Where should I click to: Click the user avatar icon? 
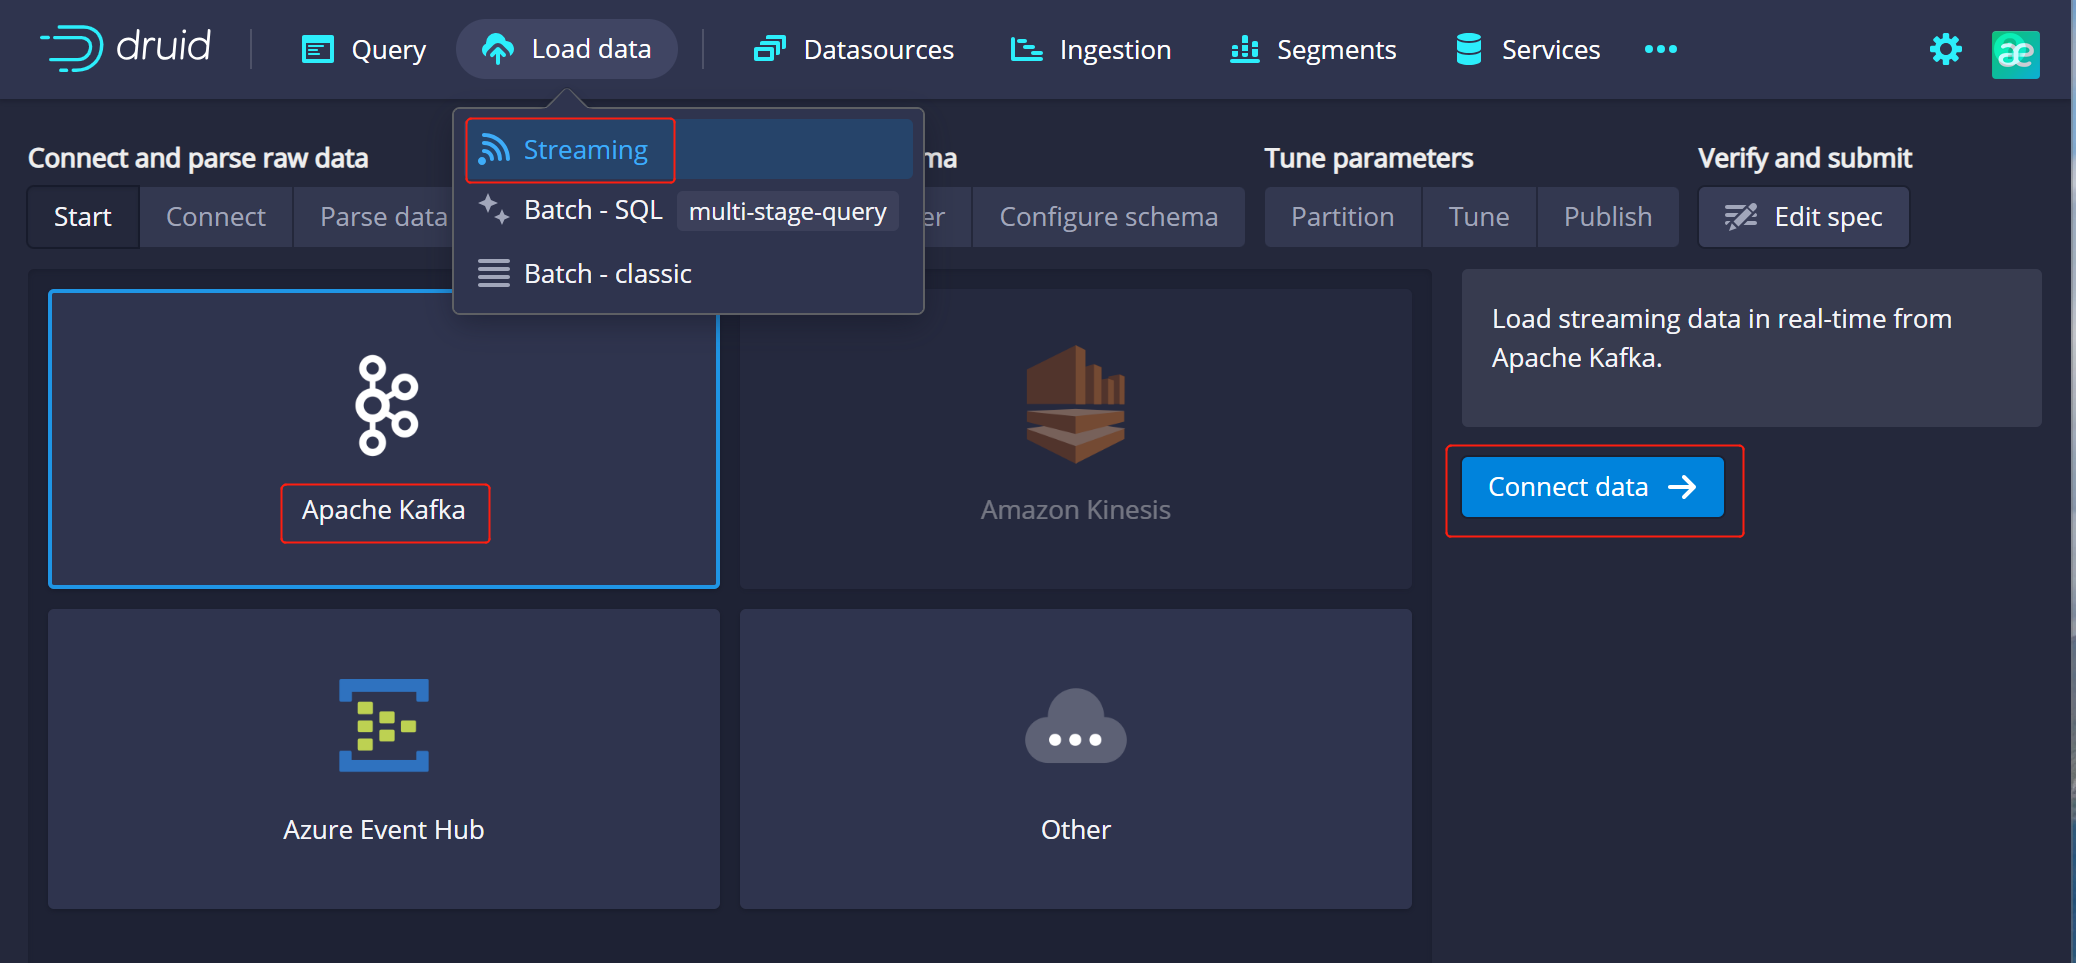click(2015, 53)
